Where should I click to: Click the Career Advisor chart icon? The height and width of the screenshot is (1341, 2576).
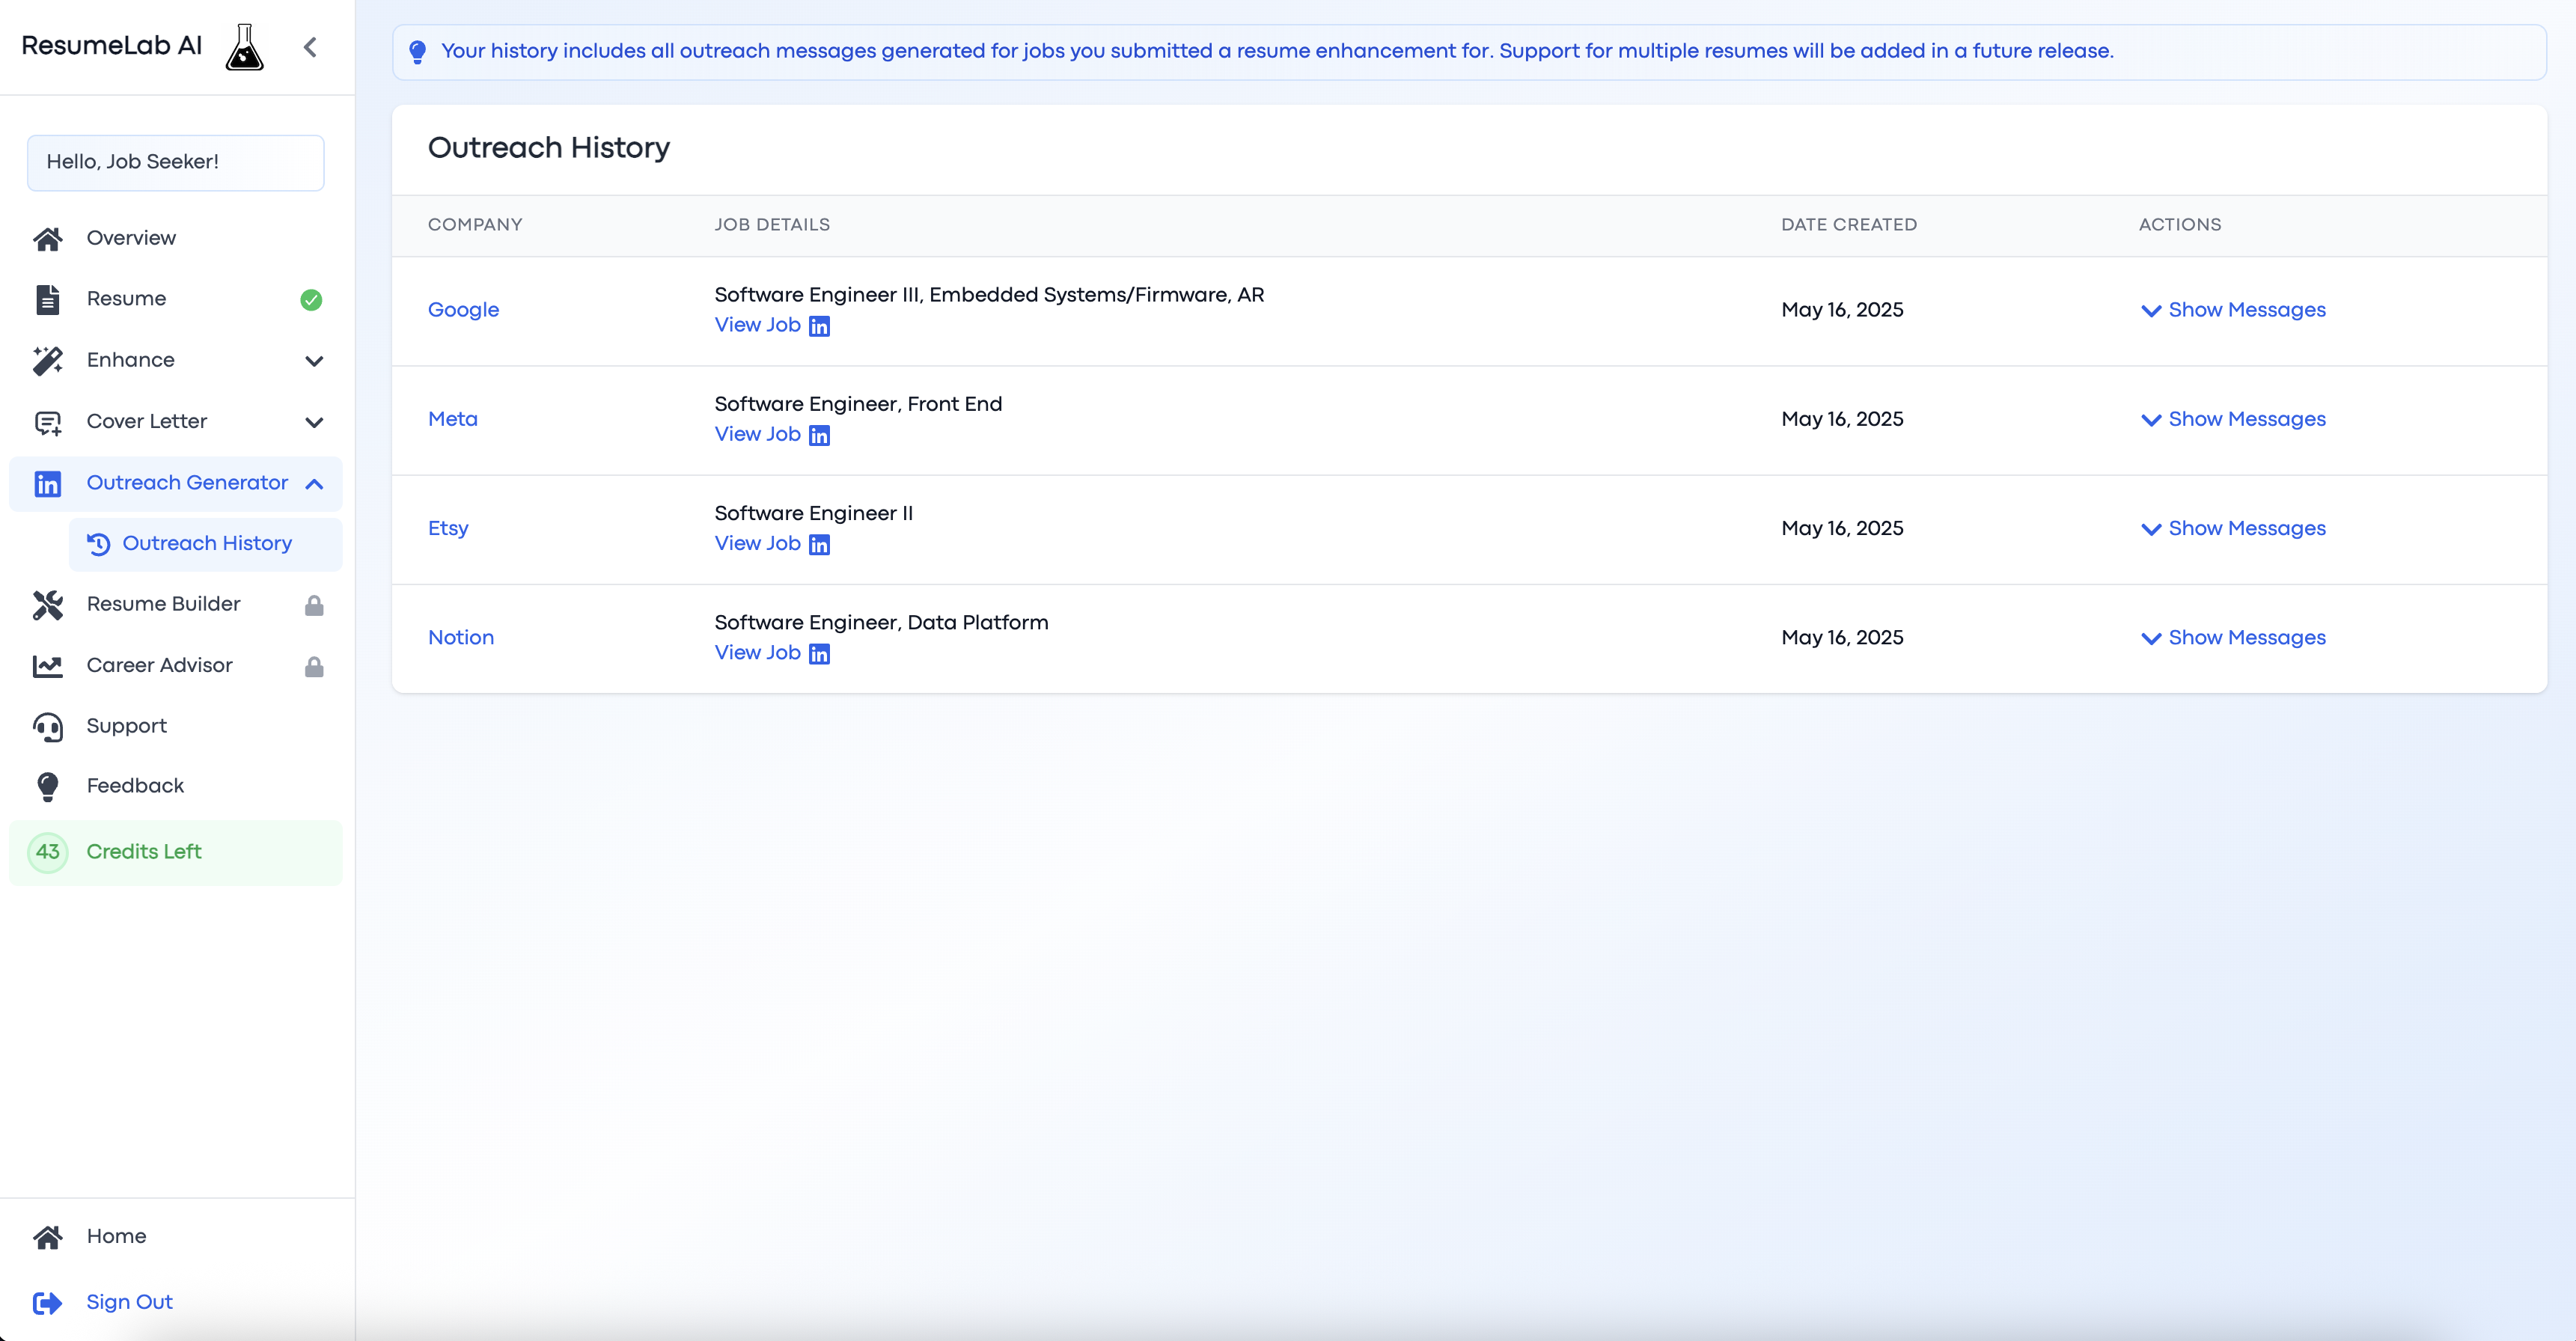click(x=47, y=666)
